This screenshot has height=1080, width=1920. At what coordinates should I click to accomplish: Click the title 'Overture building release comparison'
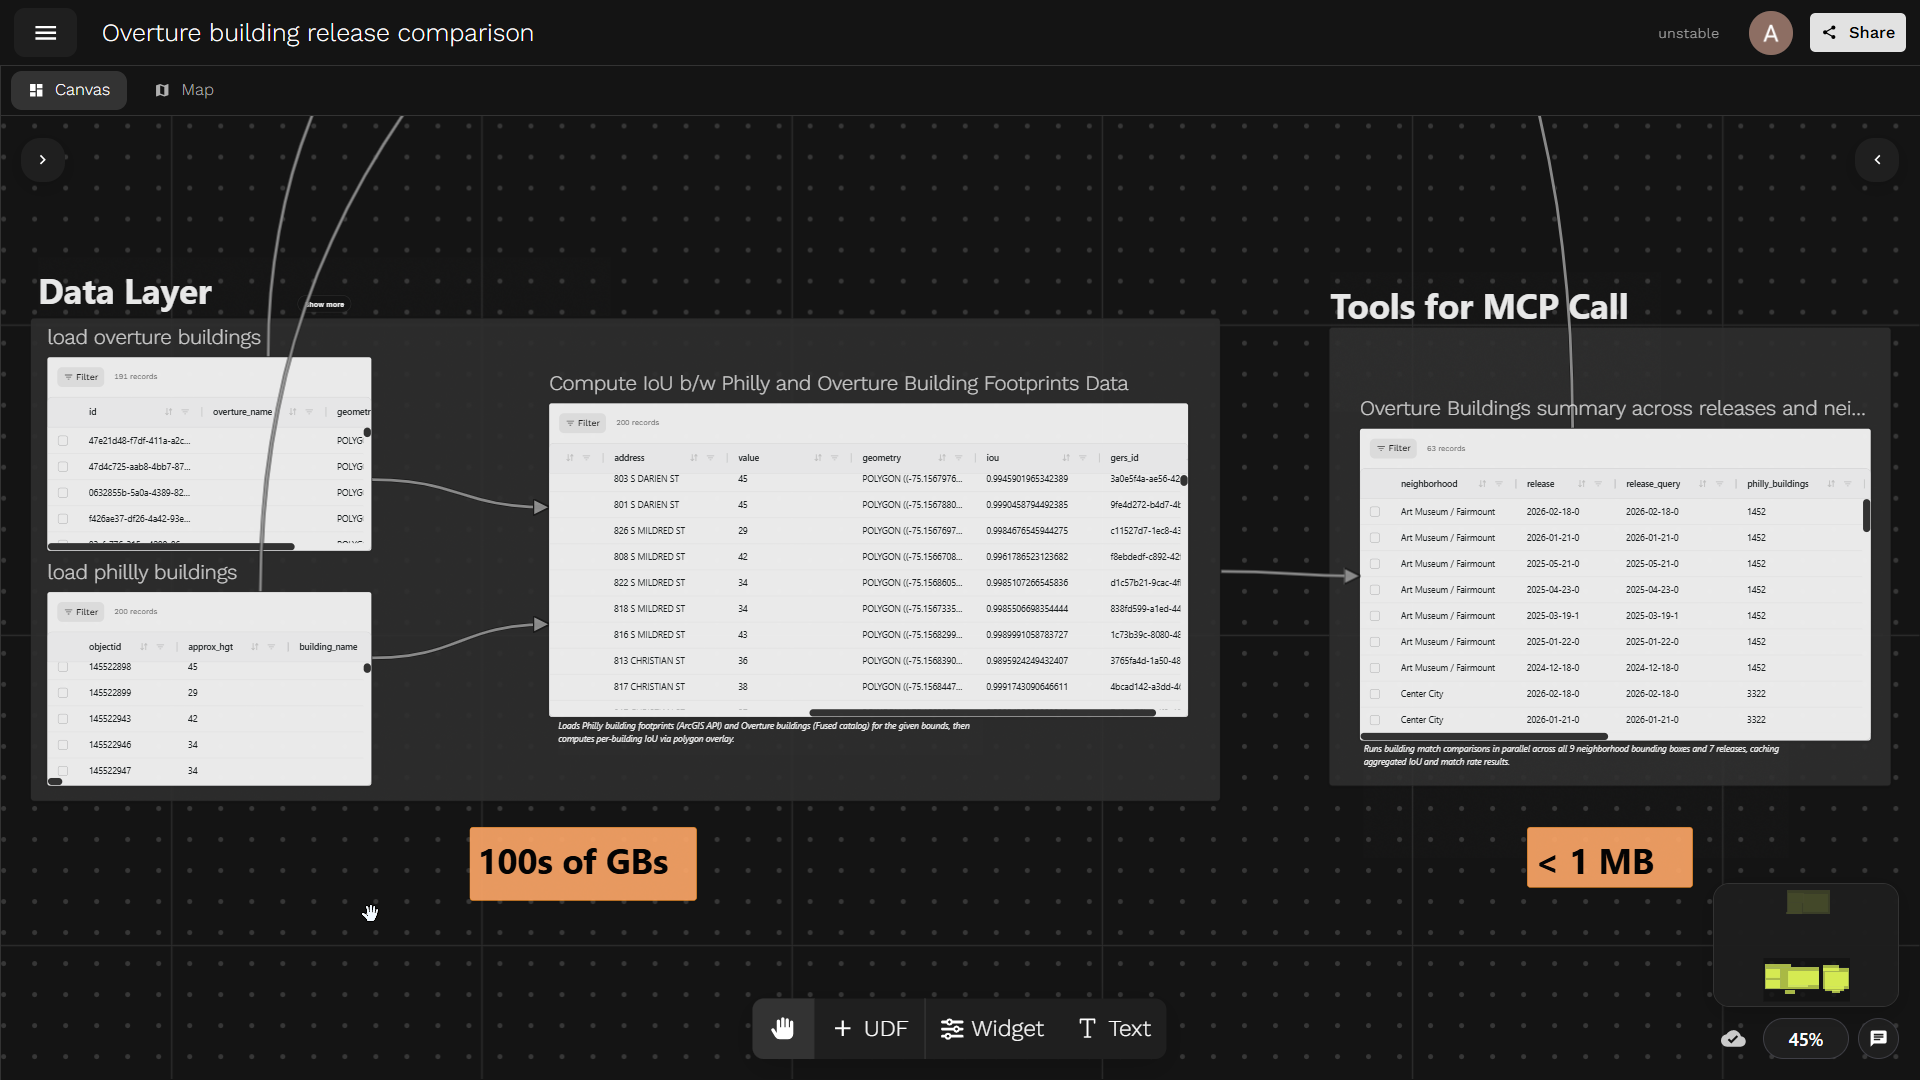click(318, 33)
